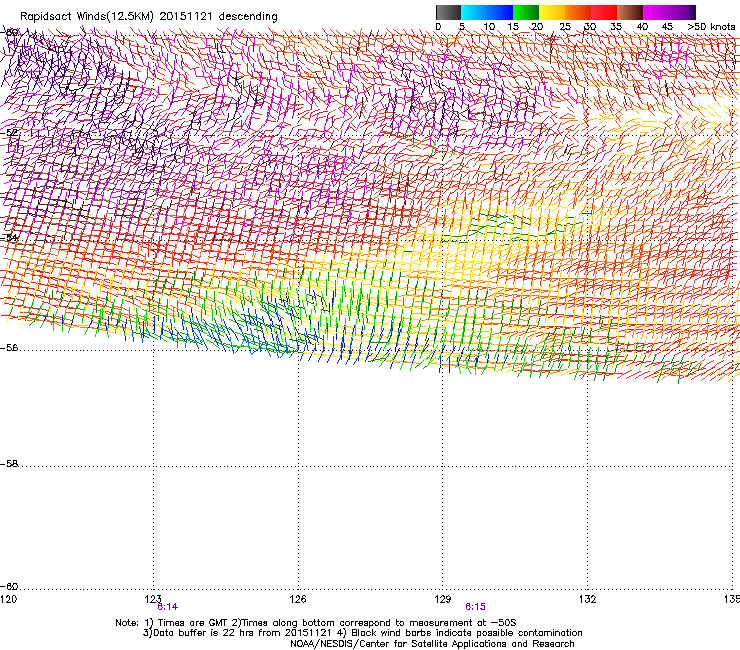
Task: Click the '-56' latitude axis label
Action: click(9, 348)
